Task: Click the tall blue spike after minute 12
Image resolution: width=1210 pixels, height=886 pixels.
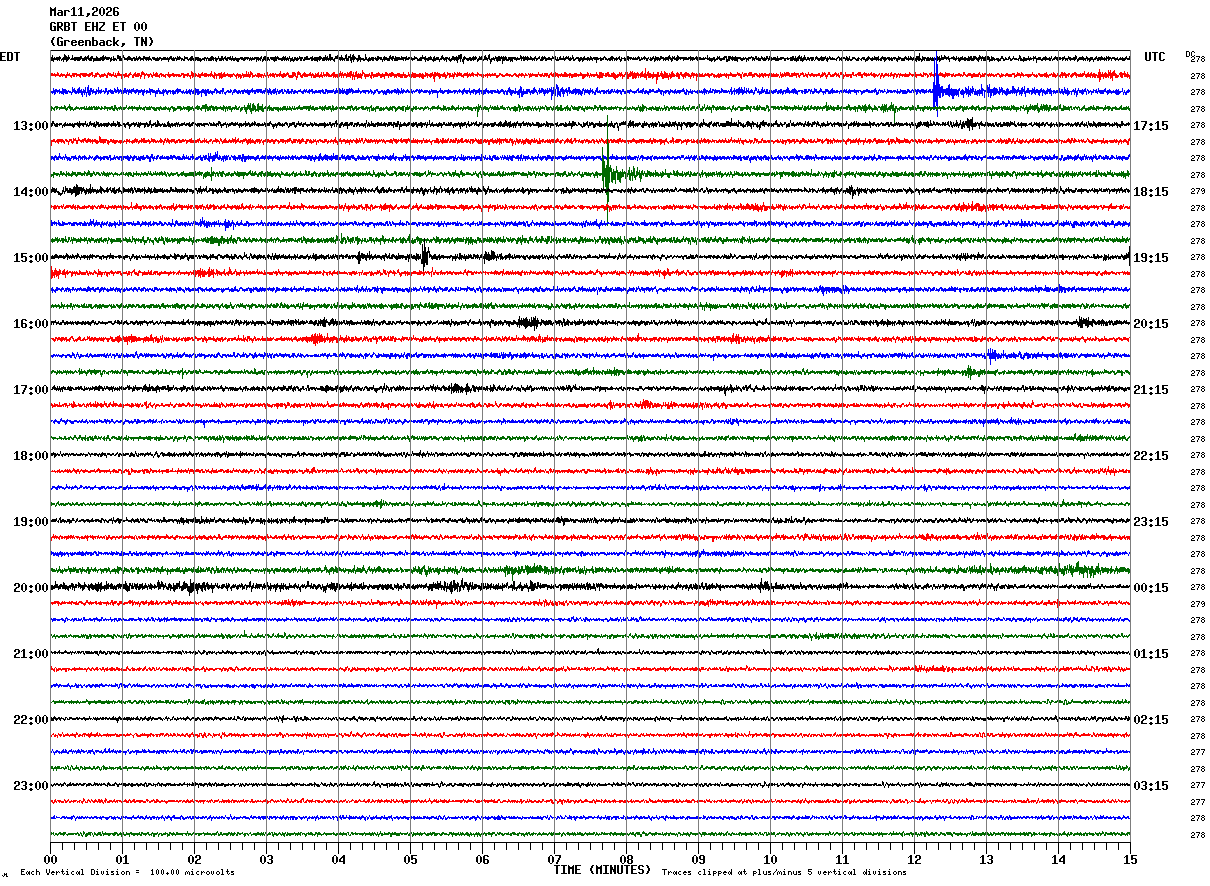Action: coord(936,82)
